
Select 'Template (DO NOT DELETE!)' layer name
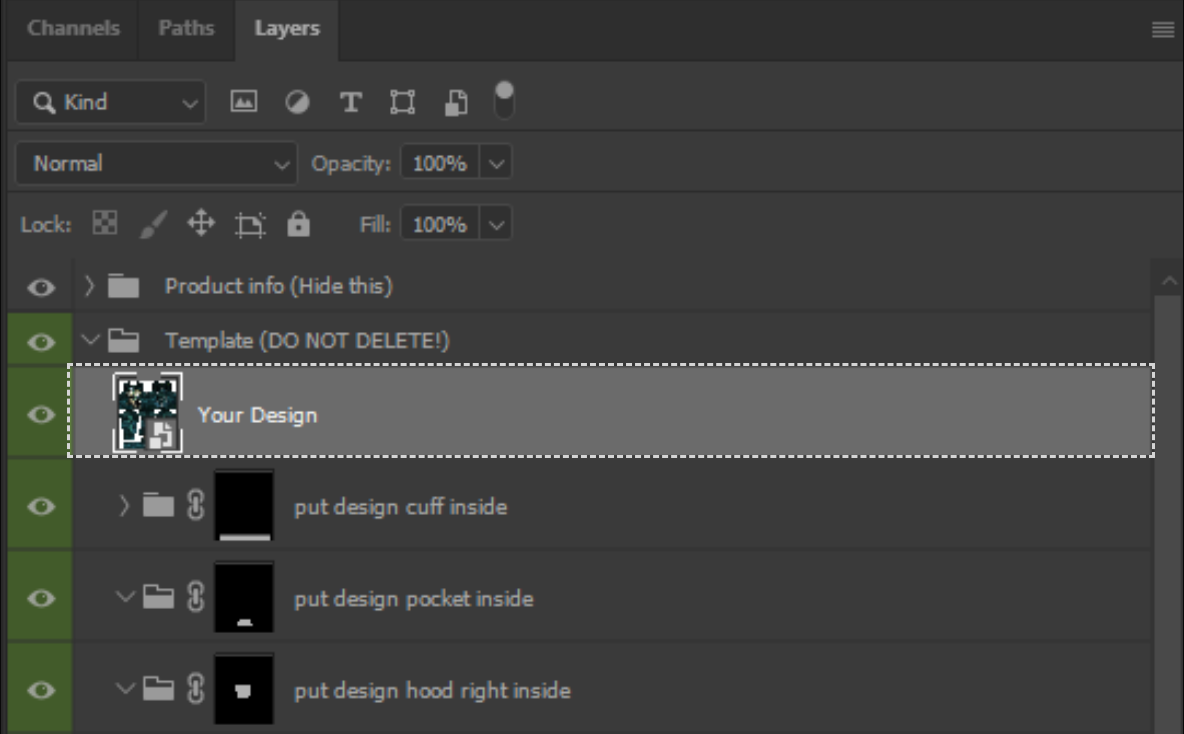(307, 341)
